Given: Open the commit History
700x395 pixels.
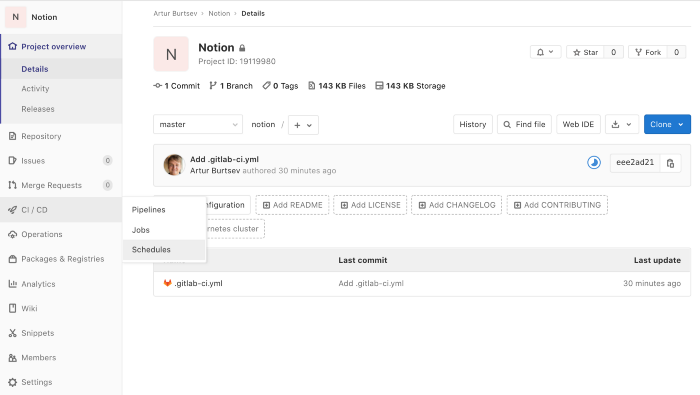Looking at the screenshot, I should click(473, 125).
